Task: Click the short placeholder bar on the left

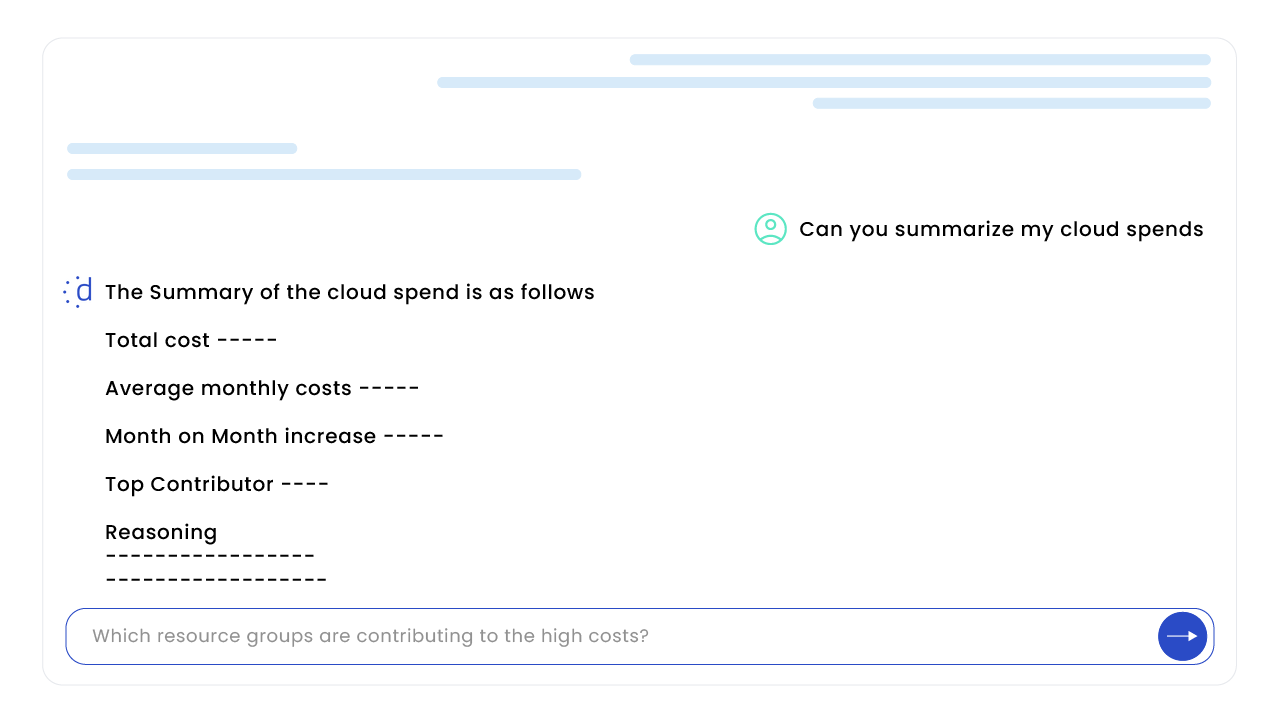Action: [182, 149]
